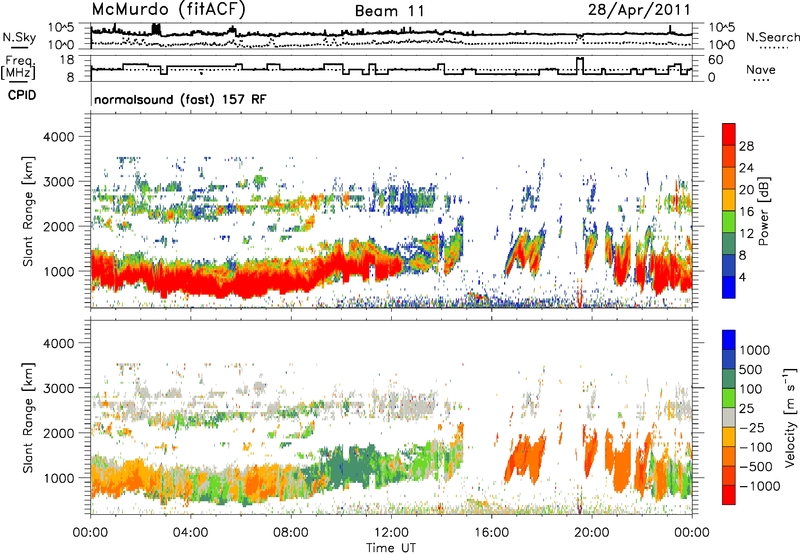Click the velocity colorbar value 25
Screen dimensions: 800x554
pos(746,409)
